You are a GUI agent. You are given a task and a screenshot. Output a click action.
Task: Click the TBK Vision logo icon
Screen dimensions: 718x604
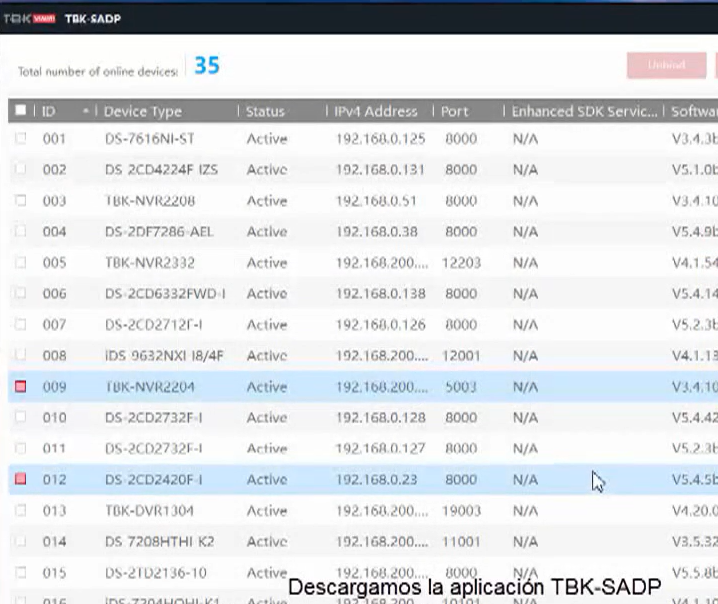click(28, 17)
